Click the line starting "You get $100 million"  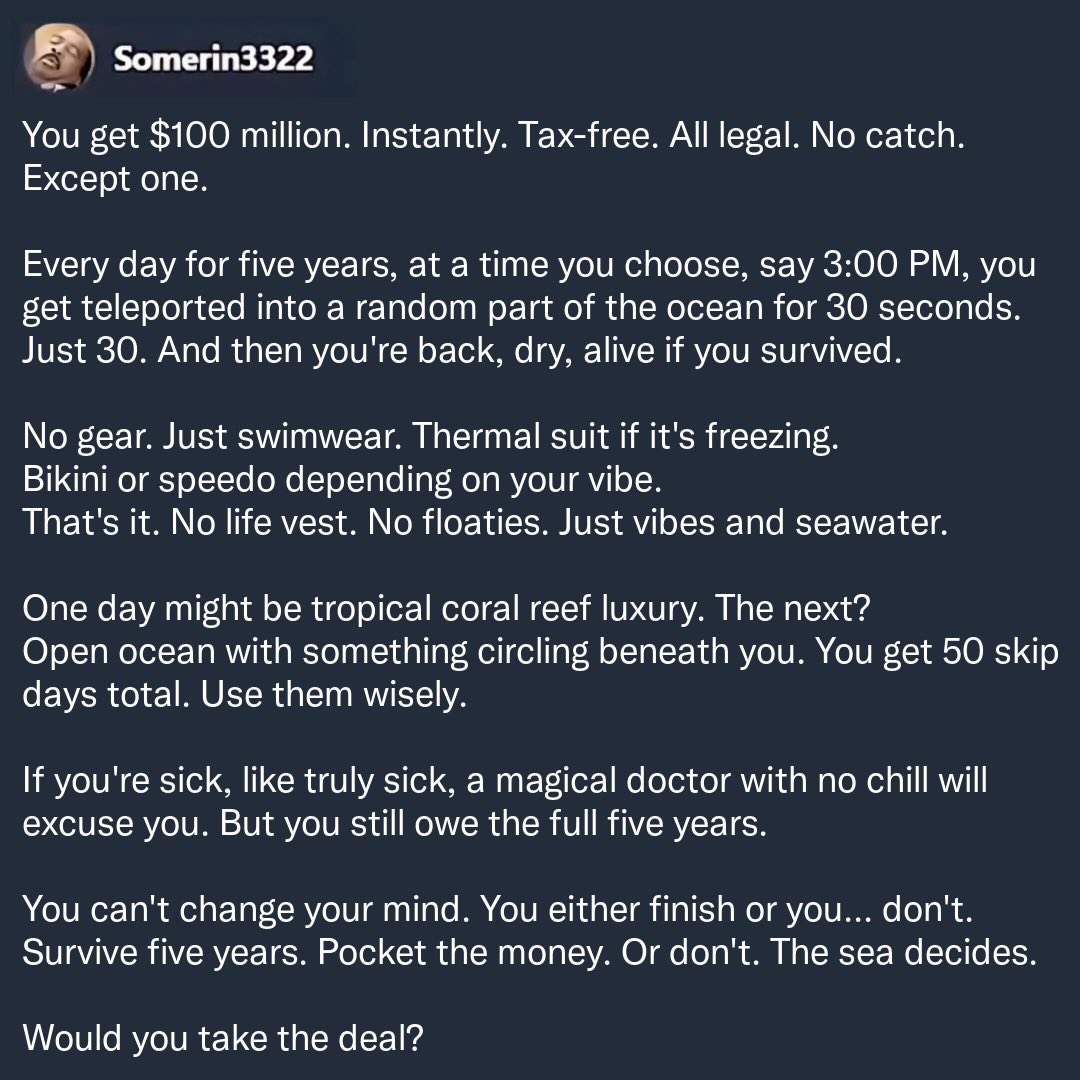[493, 136]
